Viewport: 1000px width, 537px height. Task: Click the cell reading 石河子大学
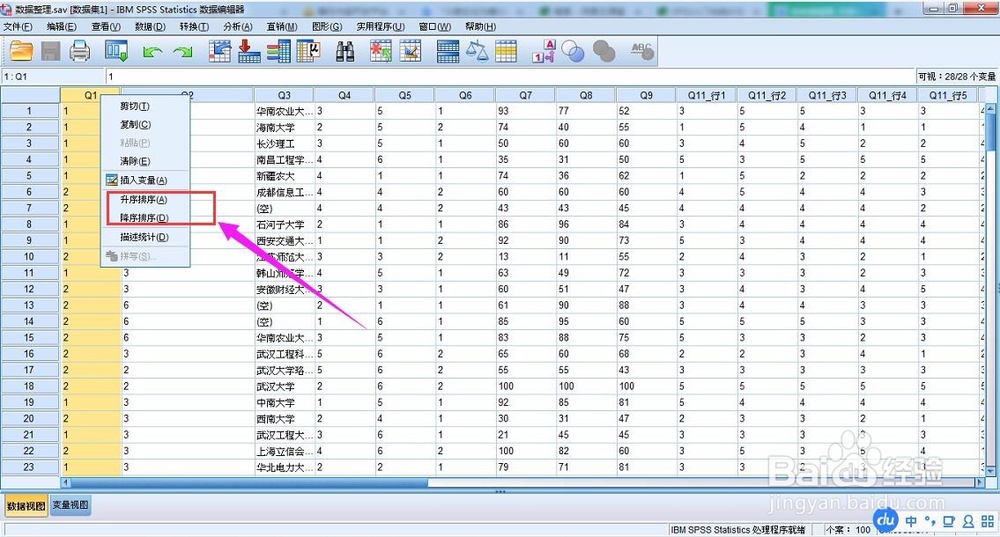click(x=284, y=224)
